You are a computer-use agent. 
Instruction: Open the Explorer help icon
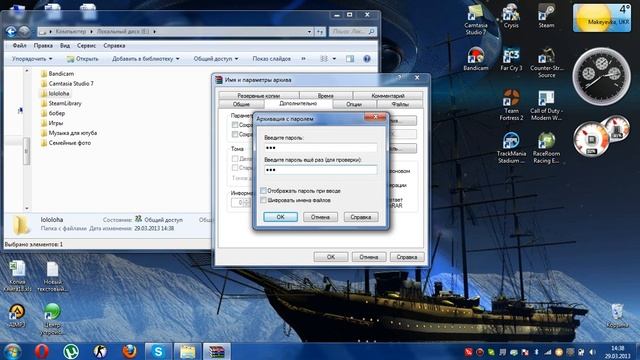[x=367, y=59]
